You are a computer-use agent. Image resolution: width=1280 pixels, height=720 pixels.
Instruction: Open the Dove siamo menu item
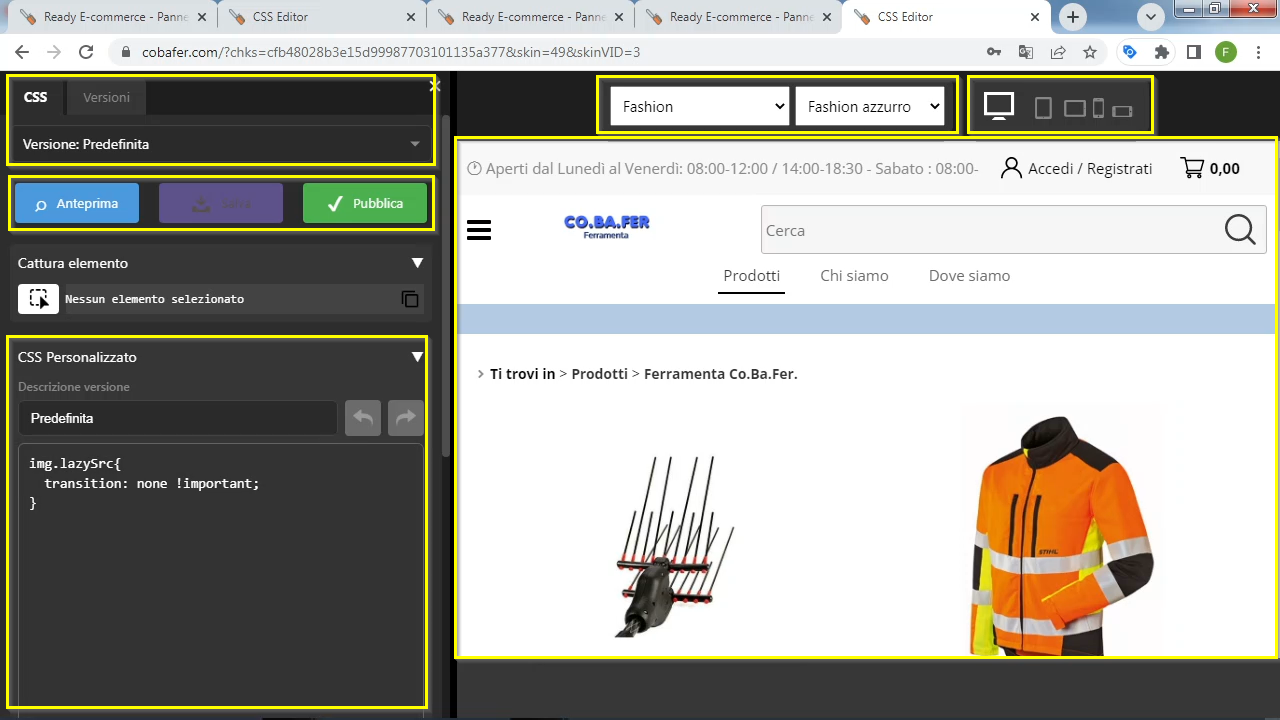969,276
